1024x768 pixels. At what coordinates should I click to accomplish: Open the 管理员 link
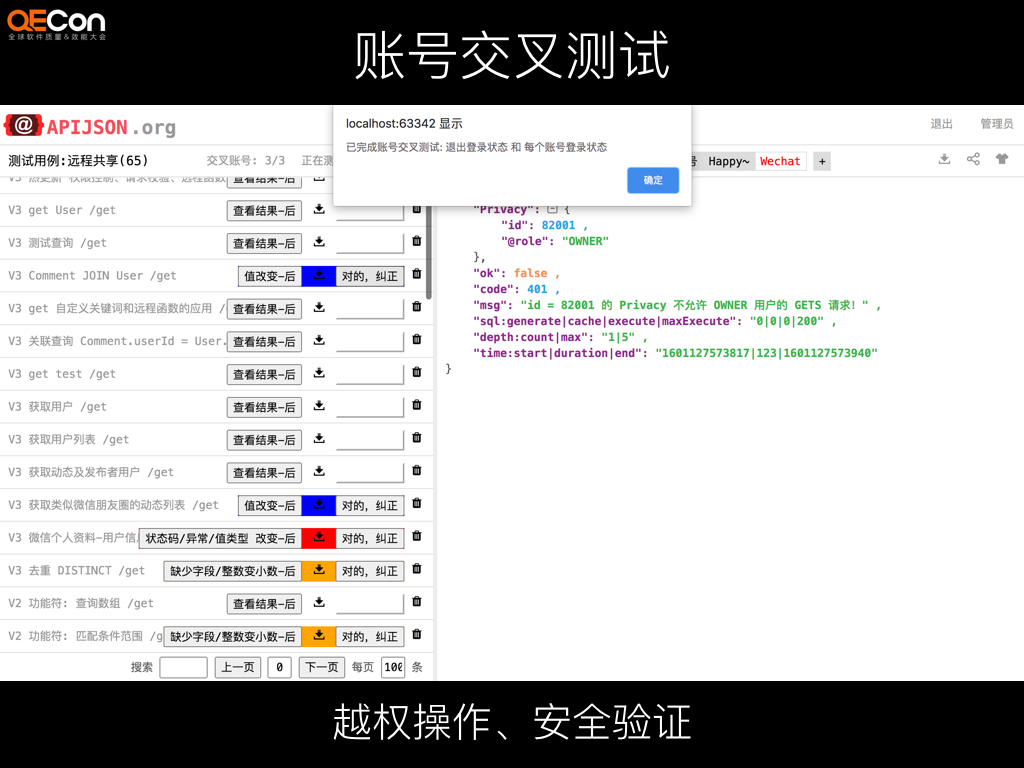(x=996, y=124)
